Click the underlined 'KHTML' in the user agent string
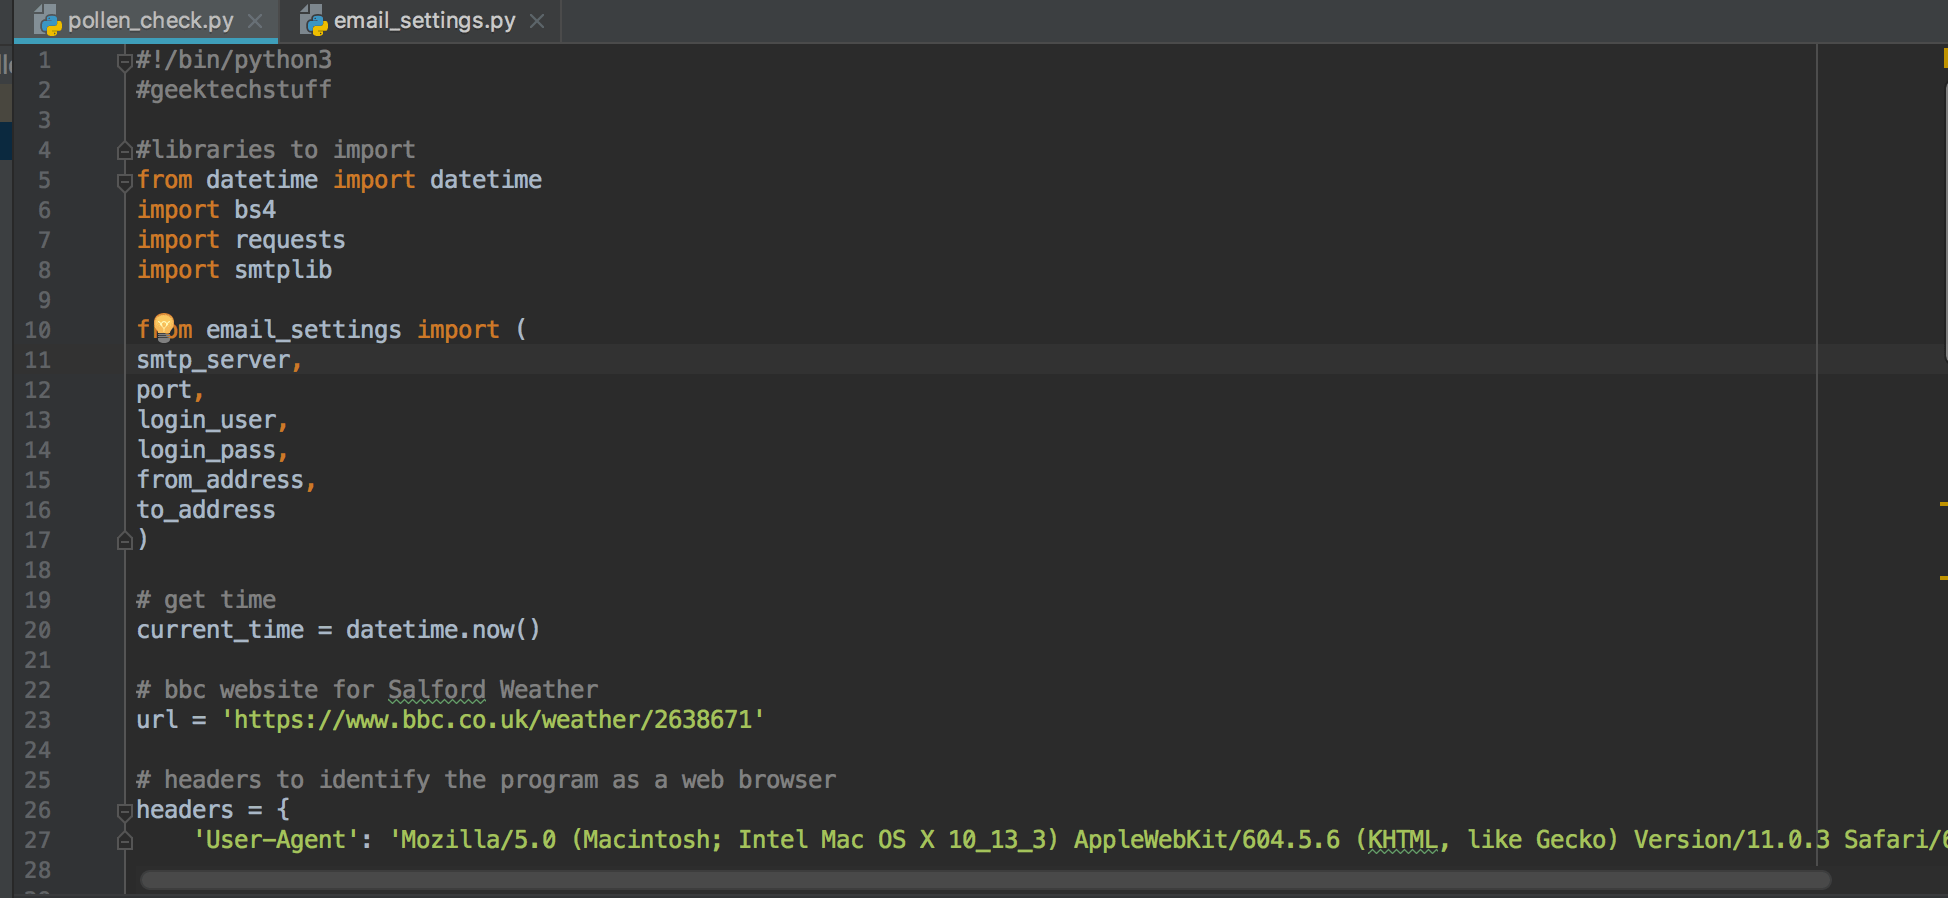The width and height of the screenshot is (1948, 898). (x=1402, y=840)
